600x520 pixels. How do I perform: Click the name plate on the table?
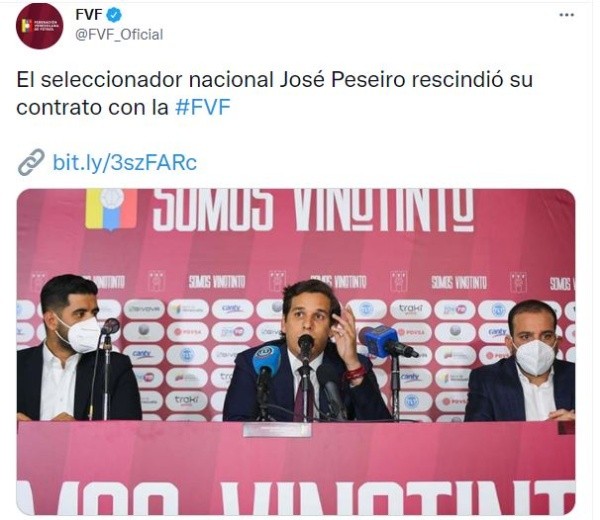[277, 429]
